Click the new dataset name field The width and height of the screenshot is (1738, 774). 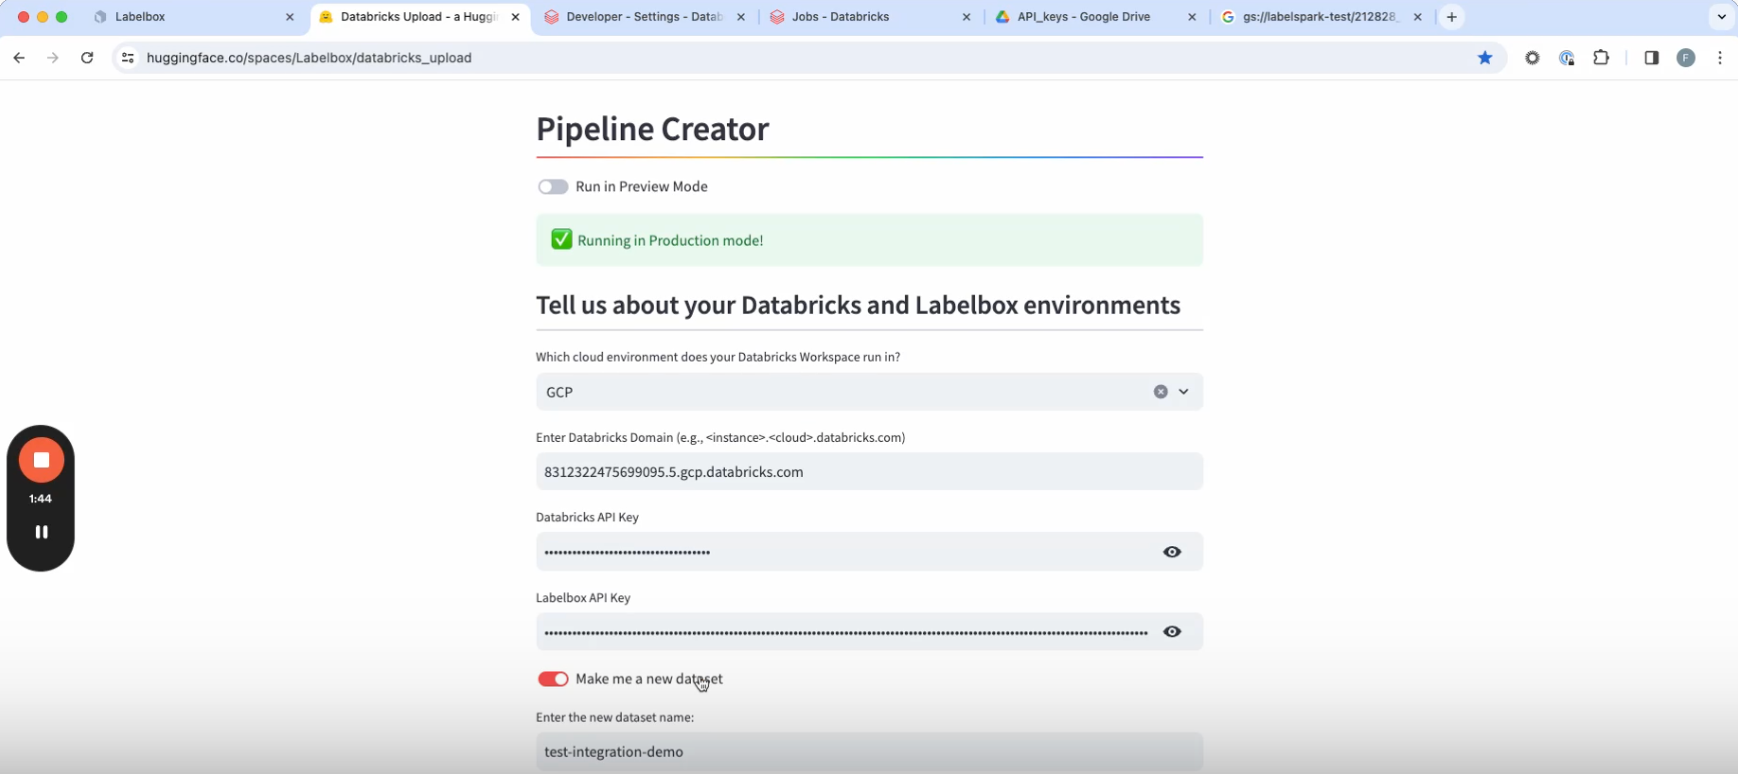tap(869, 752)
